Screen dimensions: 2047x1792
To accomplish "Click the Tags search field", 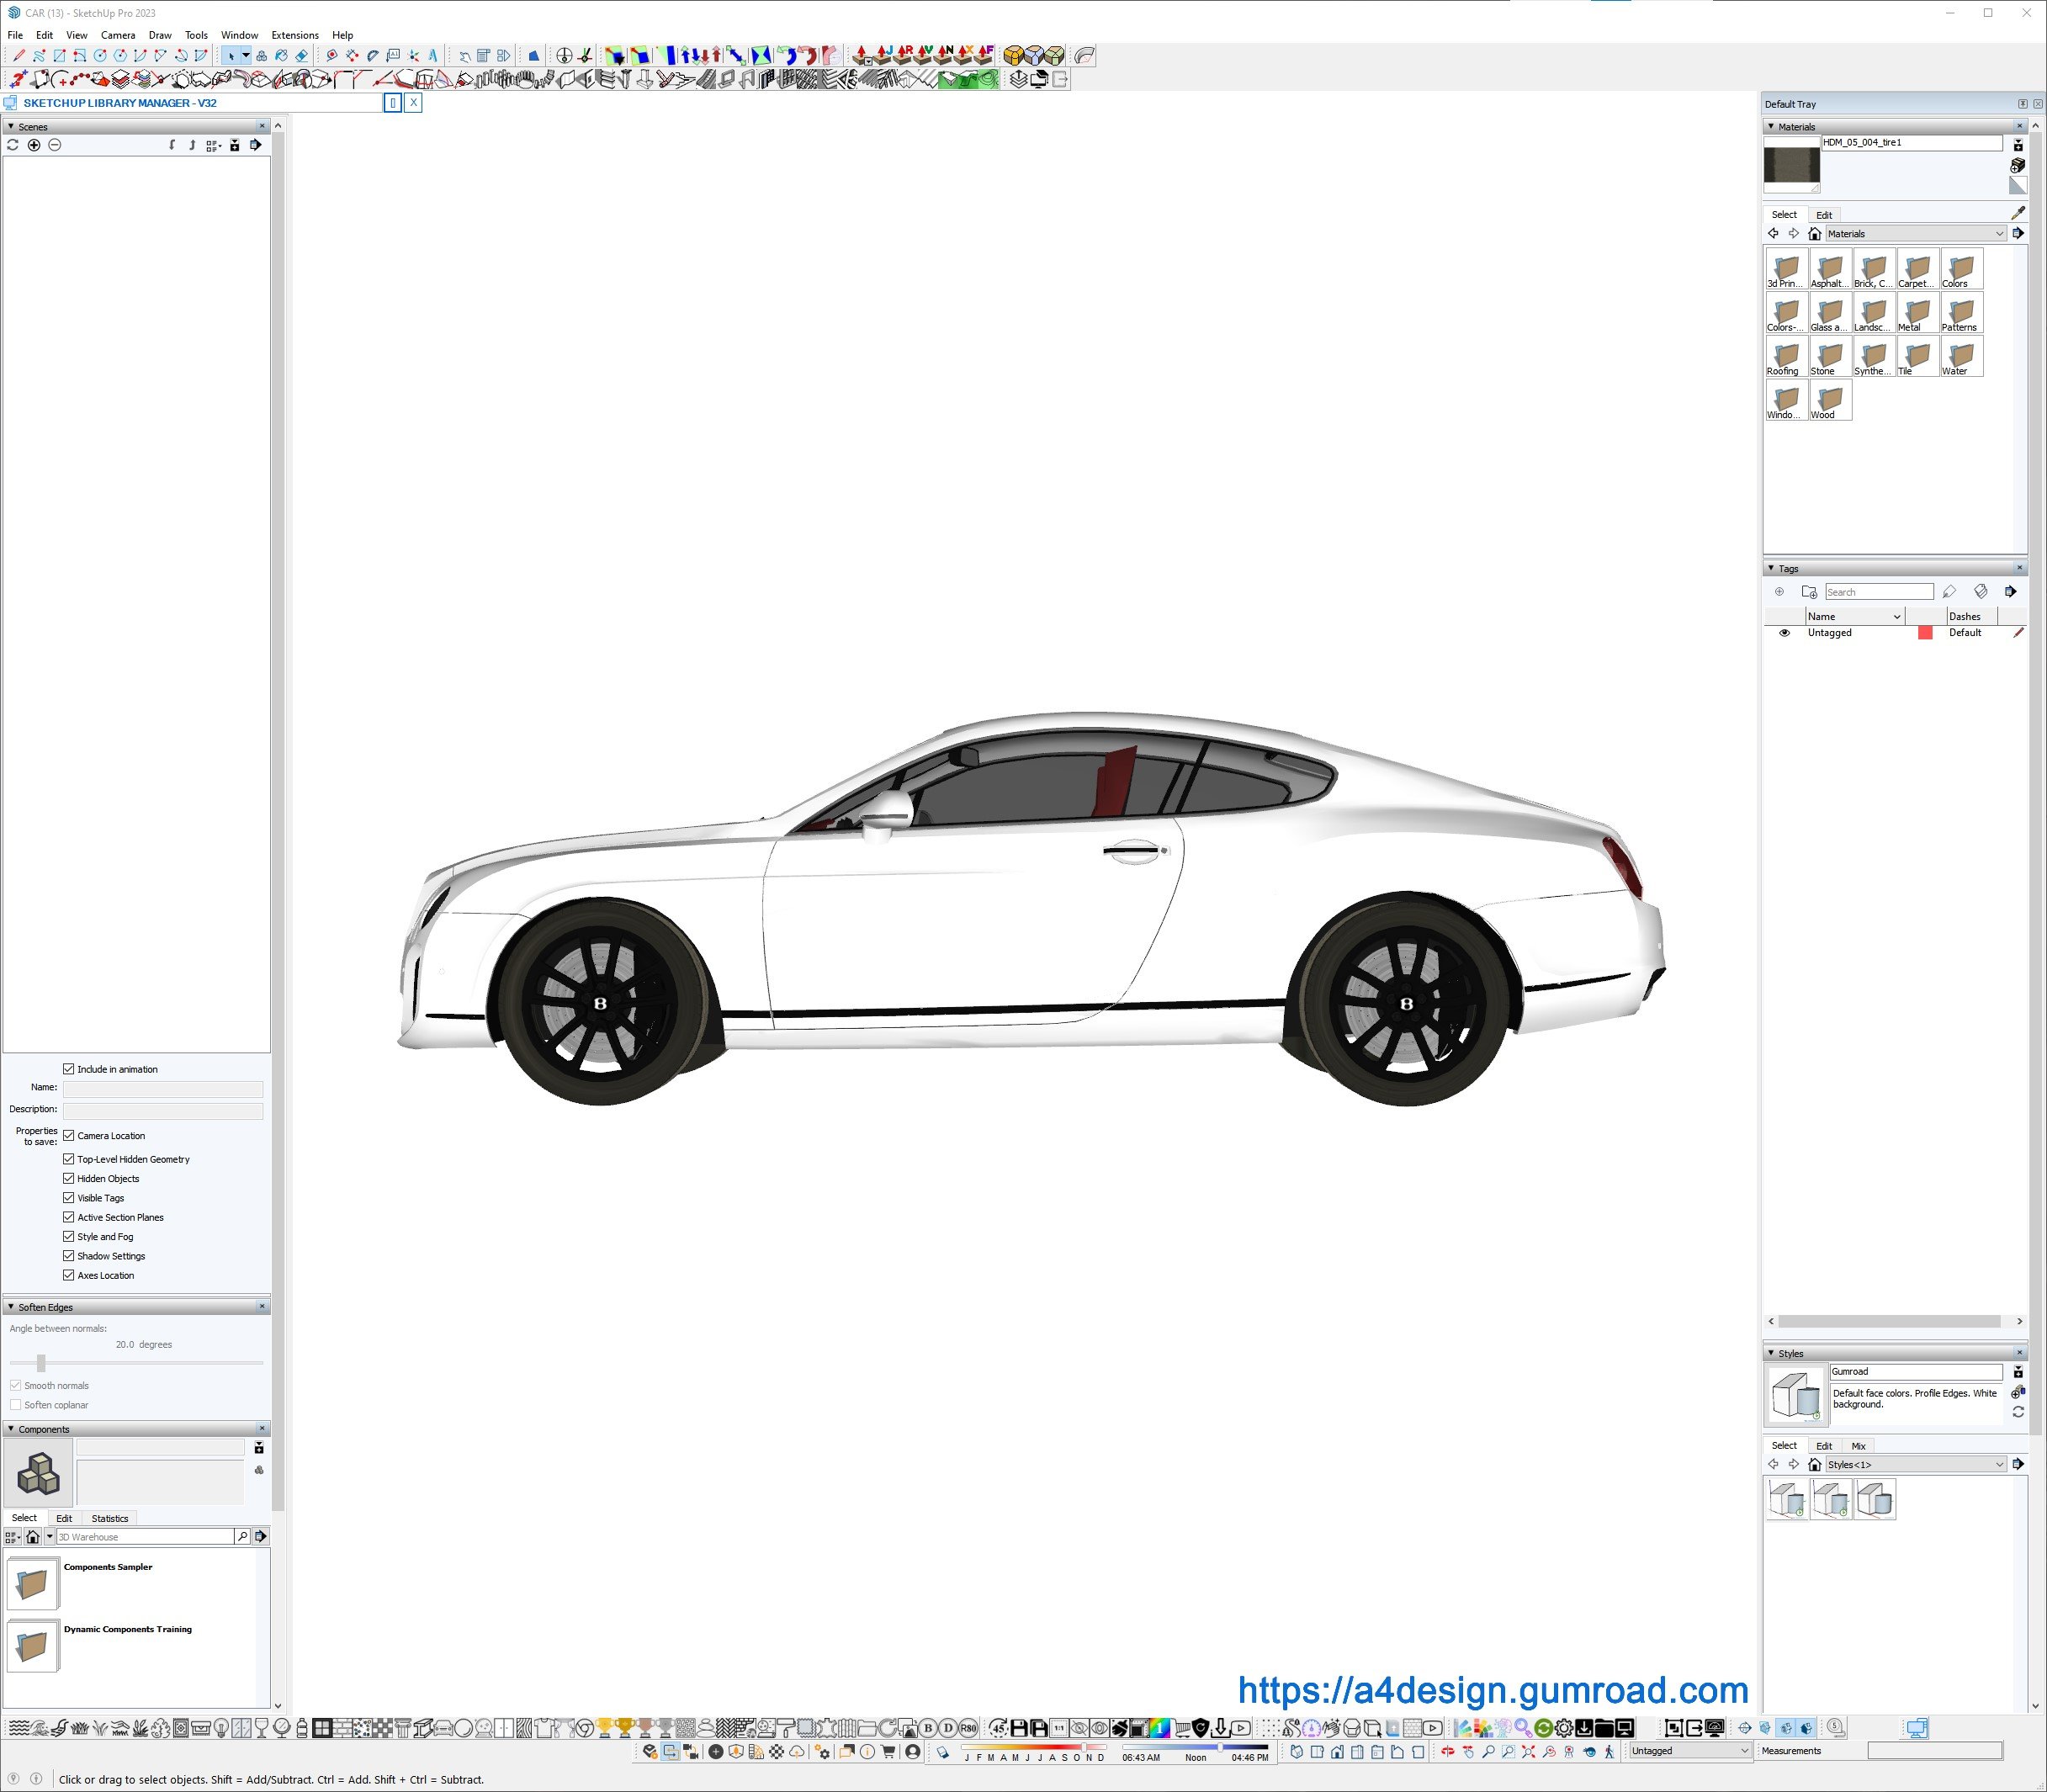I will point(1878,592).
